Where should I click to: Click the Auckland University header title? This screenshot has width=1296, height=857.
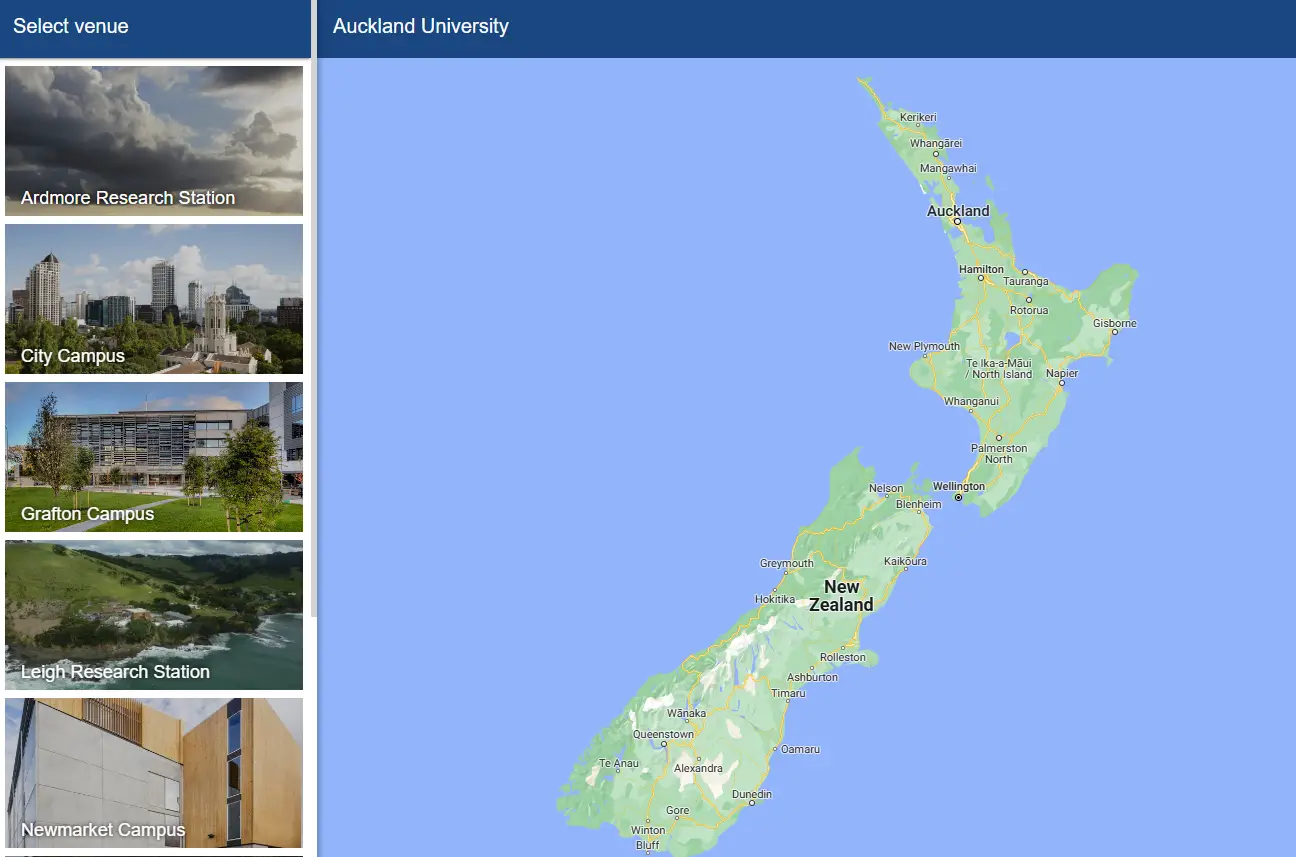(x=421, y=27)
